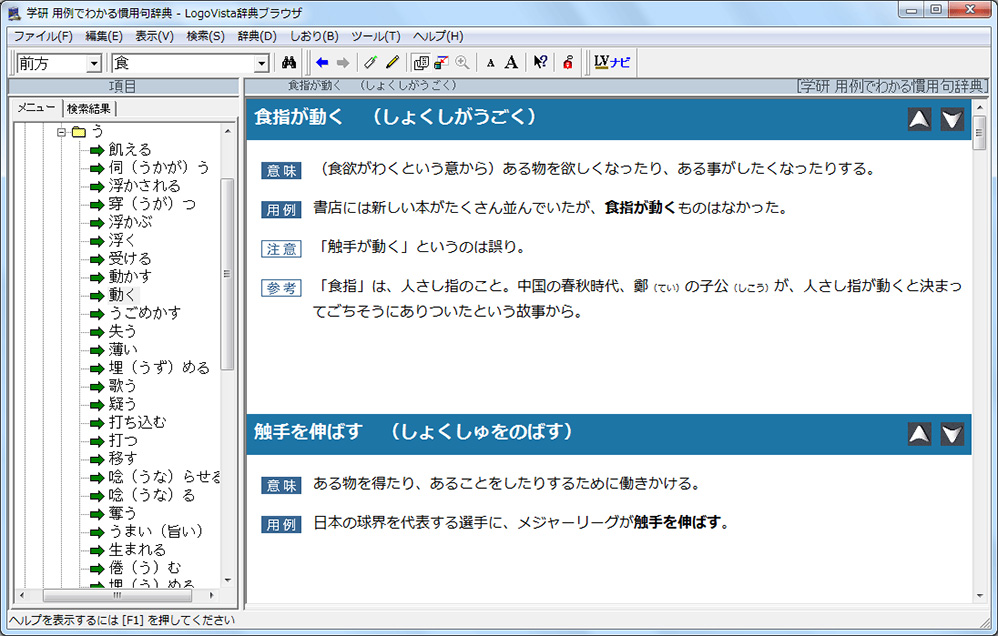Decrease font size with small A

point(490,63)
